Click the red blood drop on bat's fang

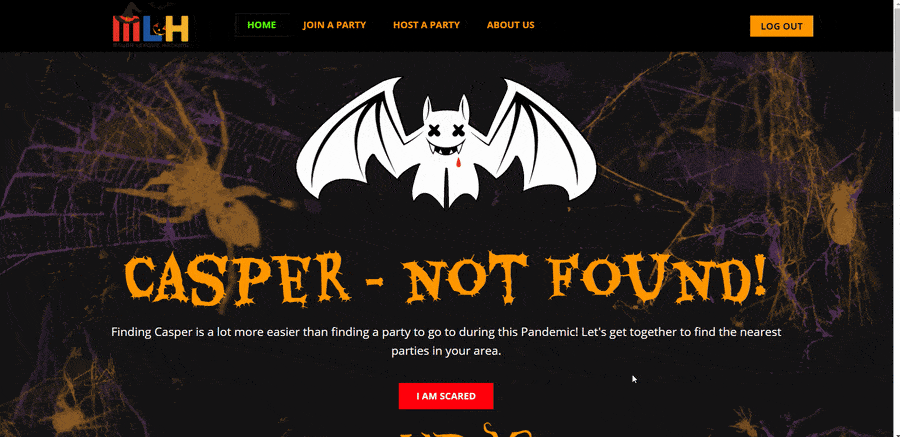tap(458, 165)
